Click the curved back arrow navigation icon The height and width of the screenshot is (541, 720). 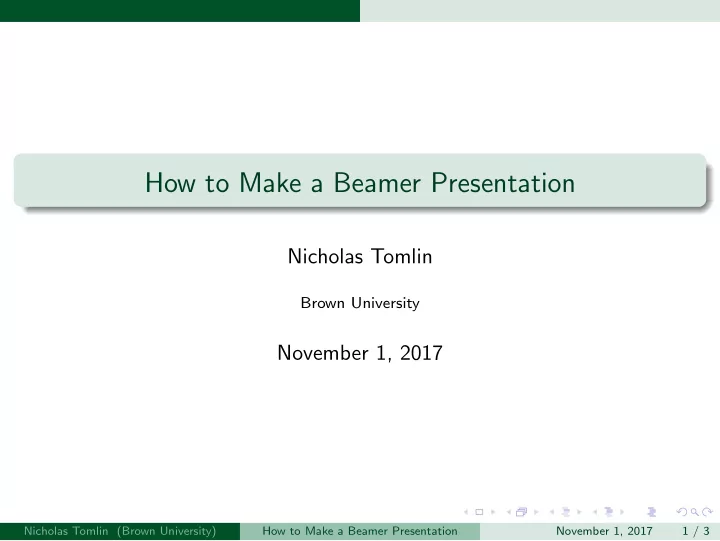click(682, 512)
